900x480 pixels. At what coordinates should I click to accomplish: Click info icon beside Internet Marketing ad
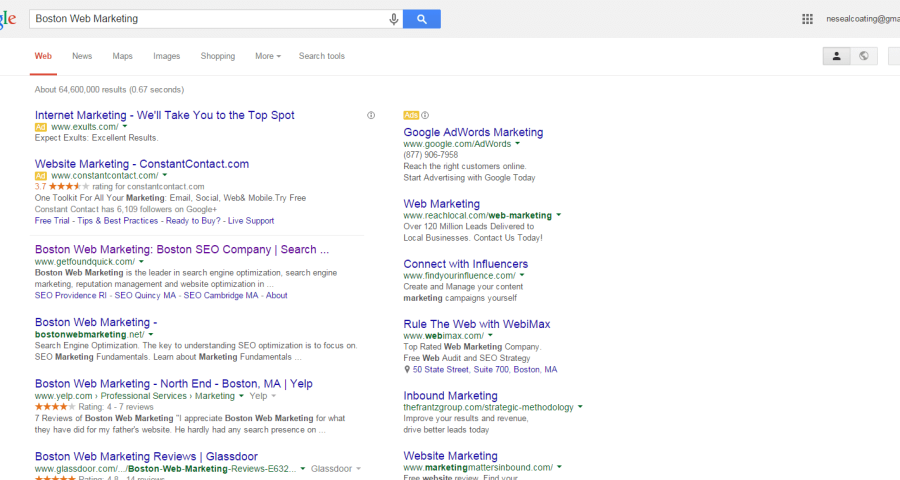click(x=371, y=115)
